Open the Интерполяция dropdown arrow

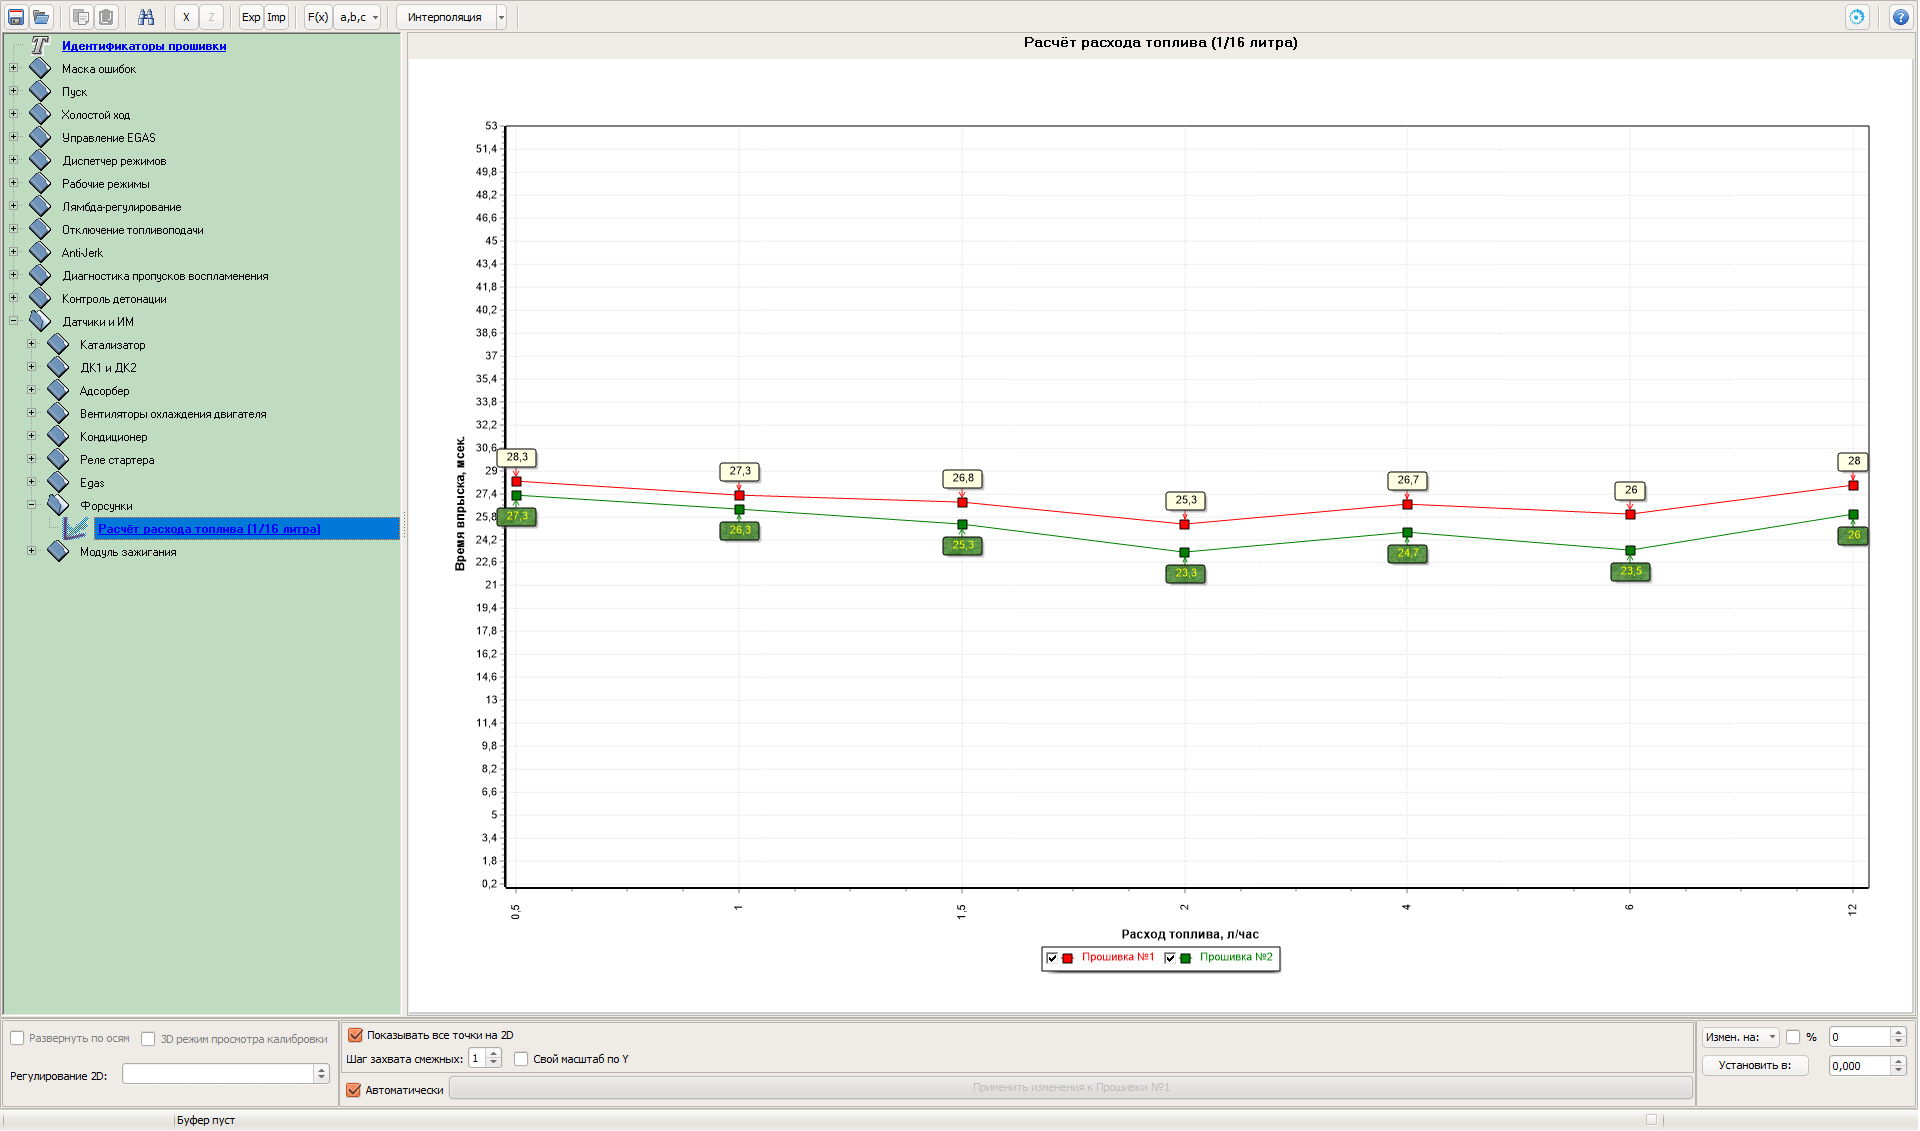coord(501,17)
